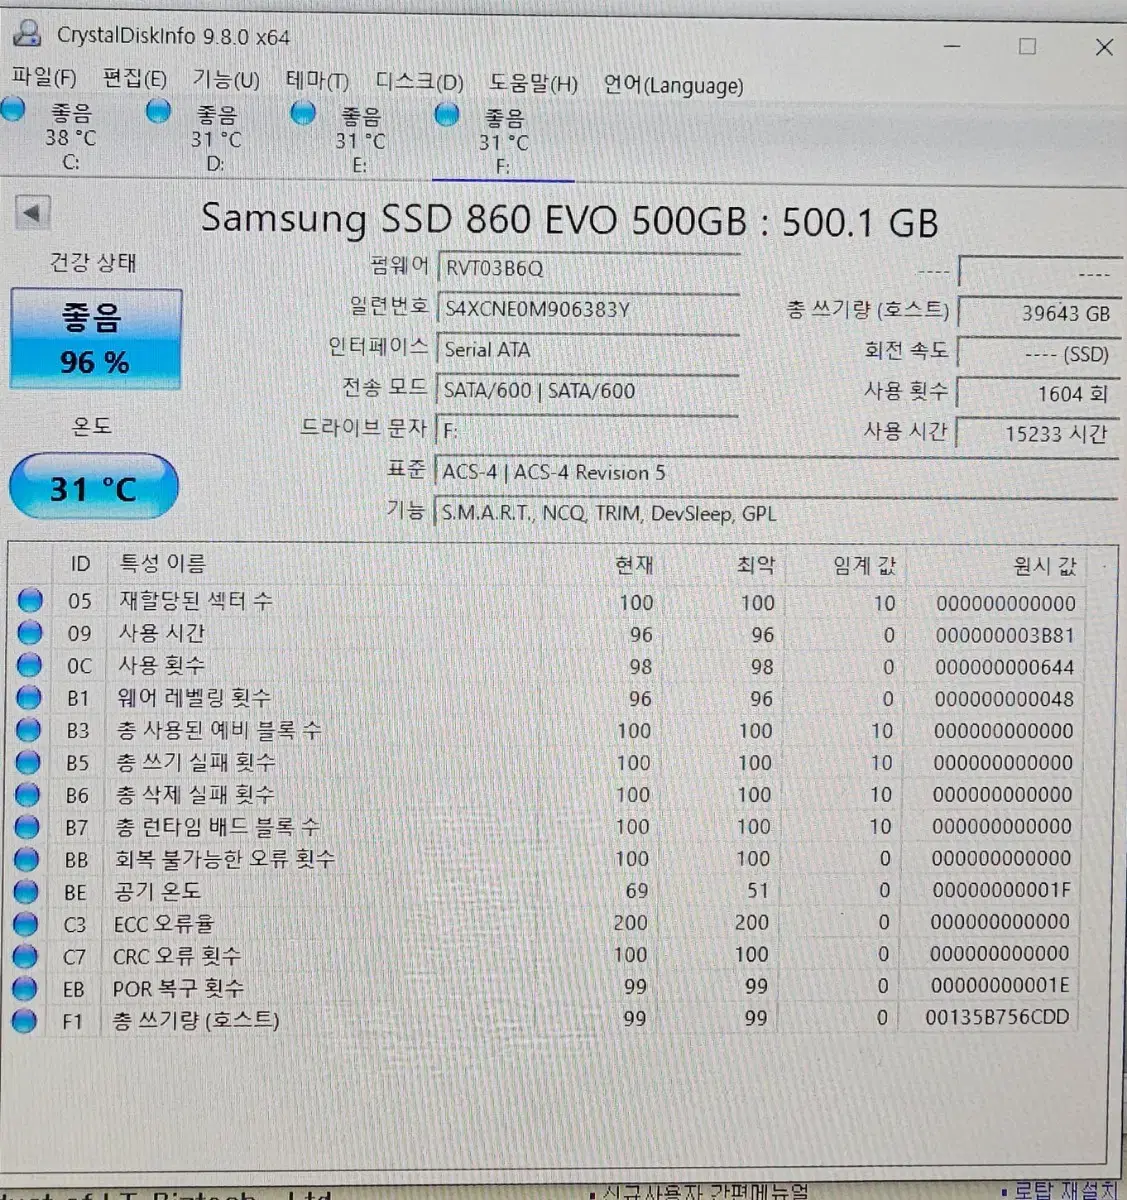Click status icon for attribute C3

(26, 924)
